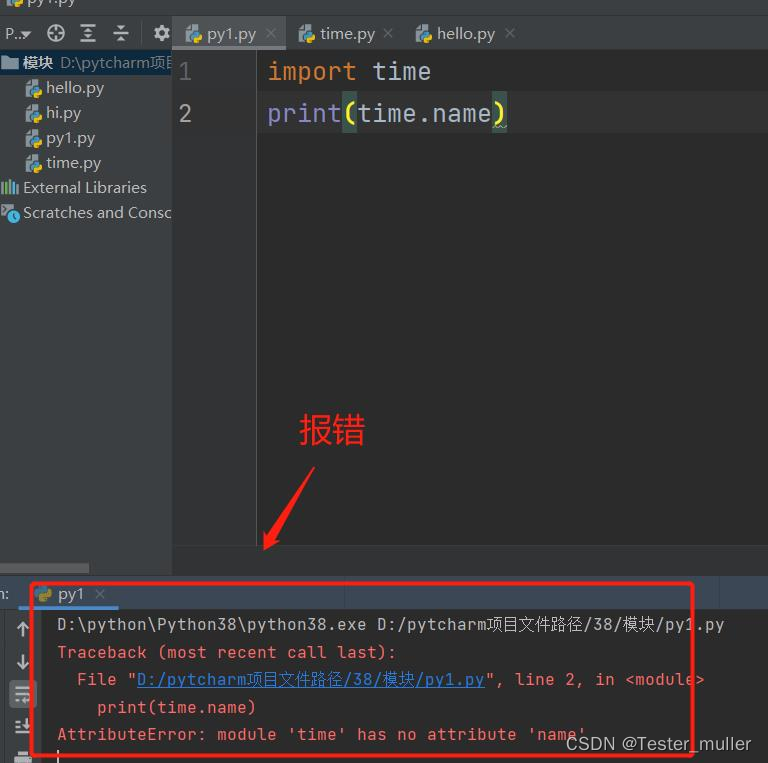Close the py1 run tab
Screen dimensions: 768x763
click(x=100, y=594)
